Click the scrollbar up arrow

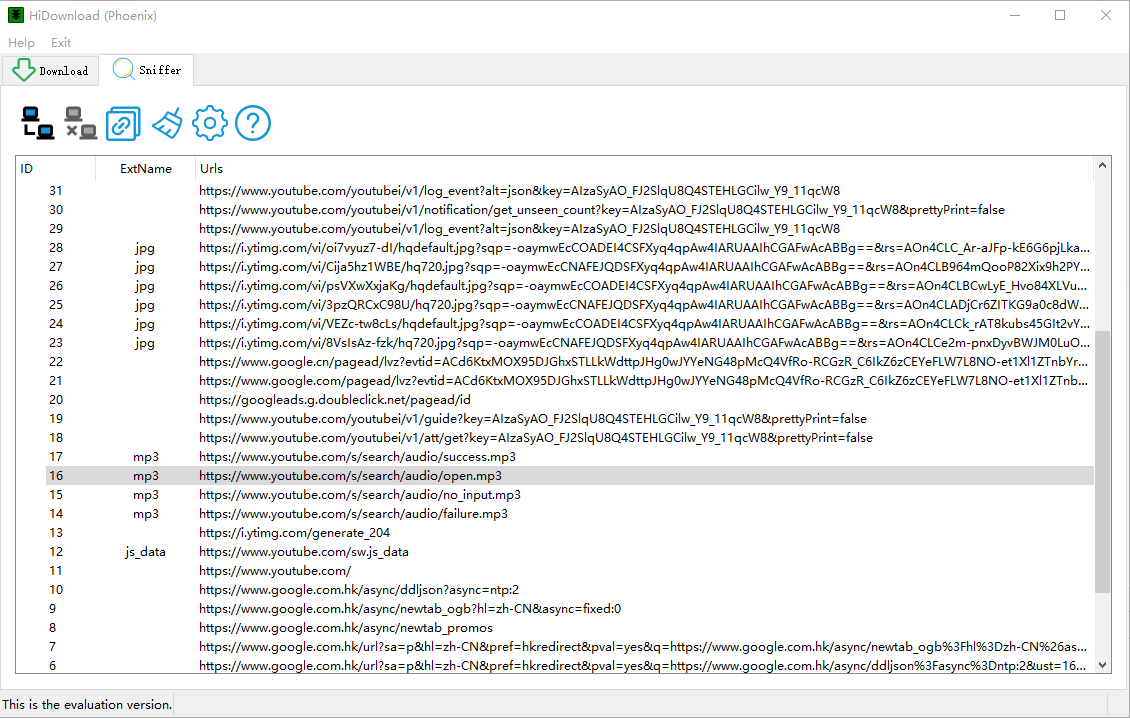click(1102, 166)
